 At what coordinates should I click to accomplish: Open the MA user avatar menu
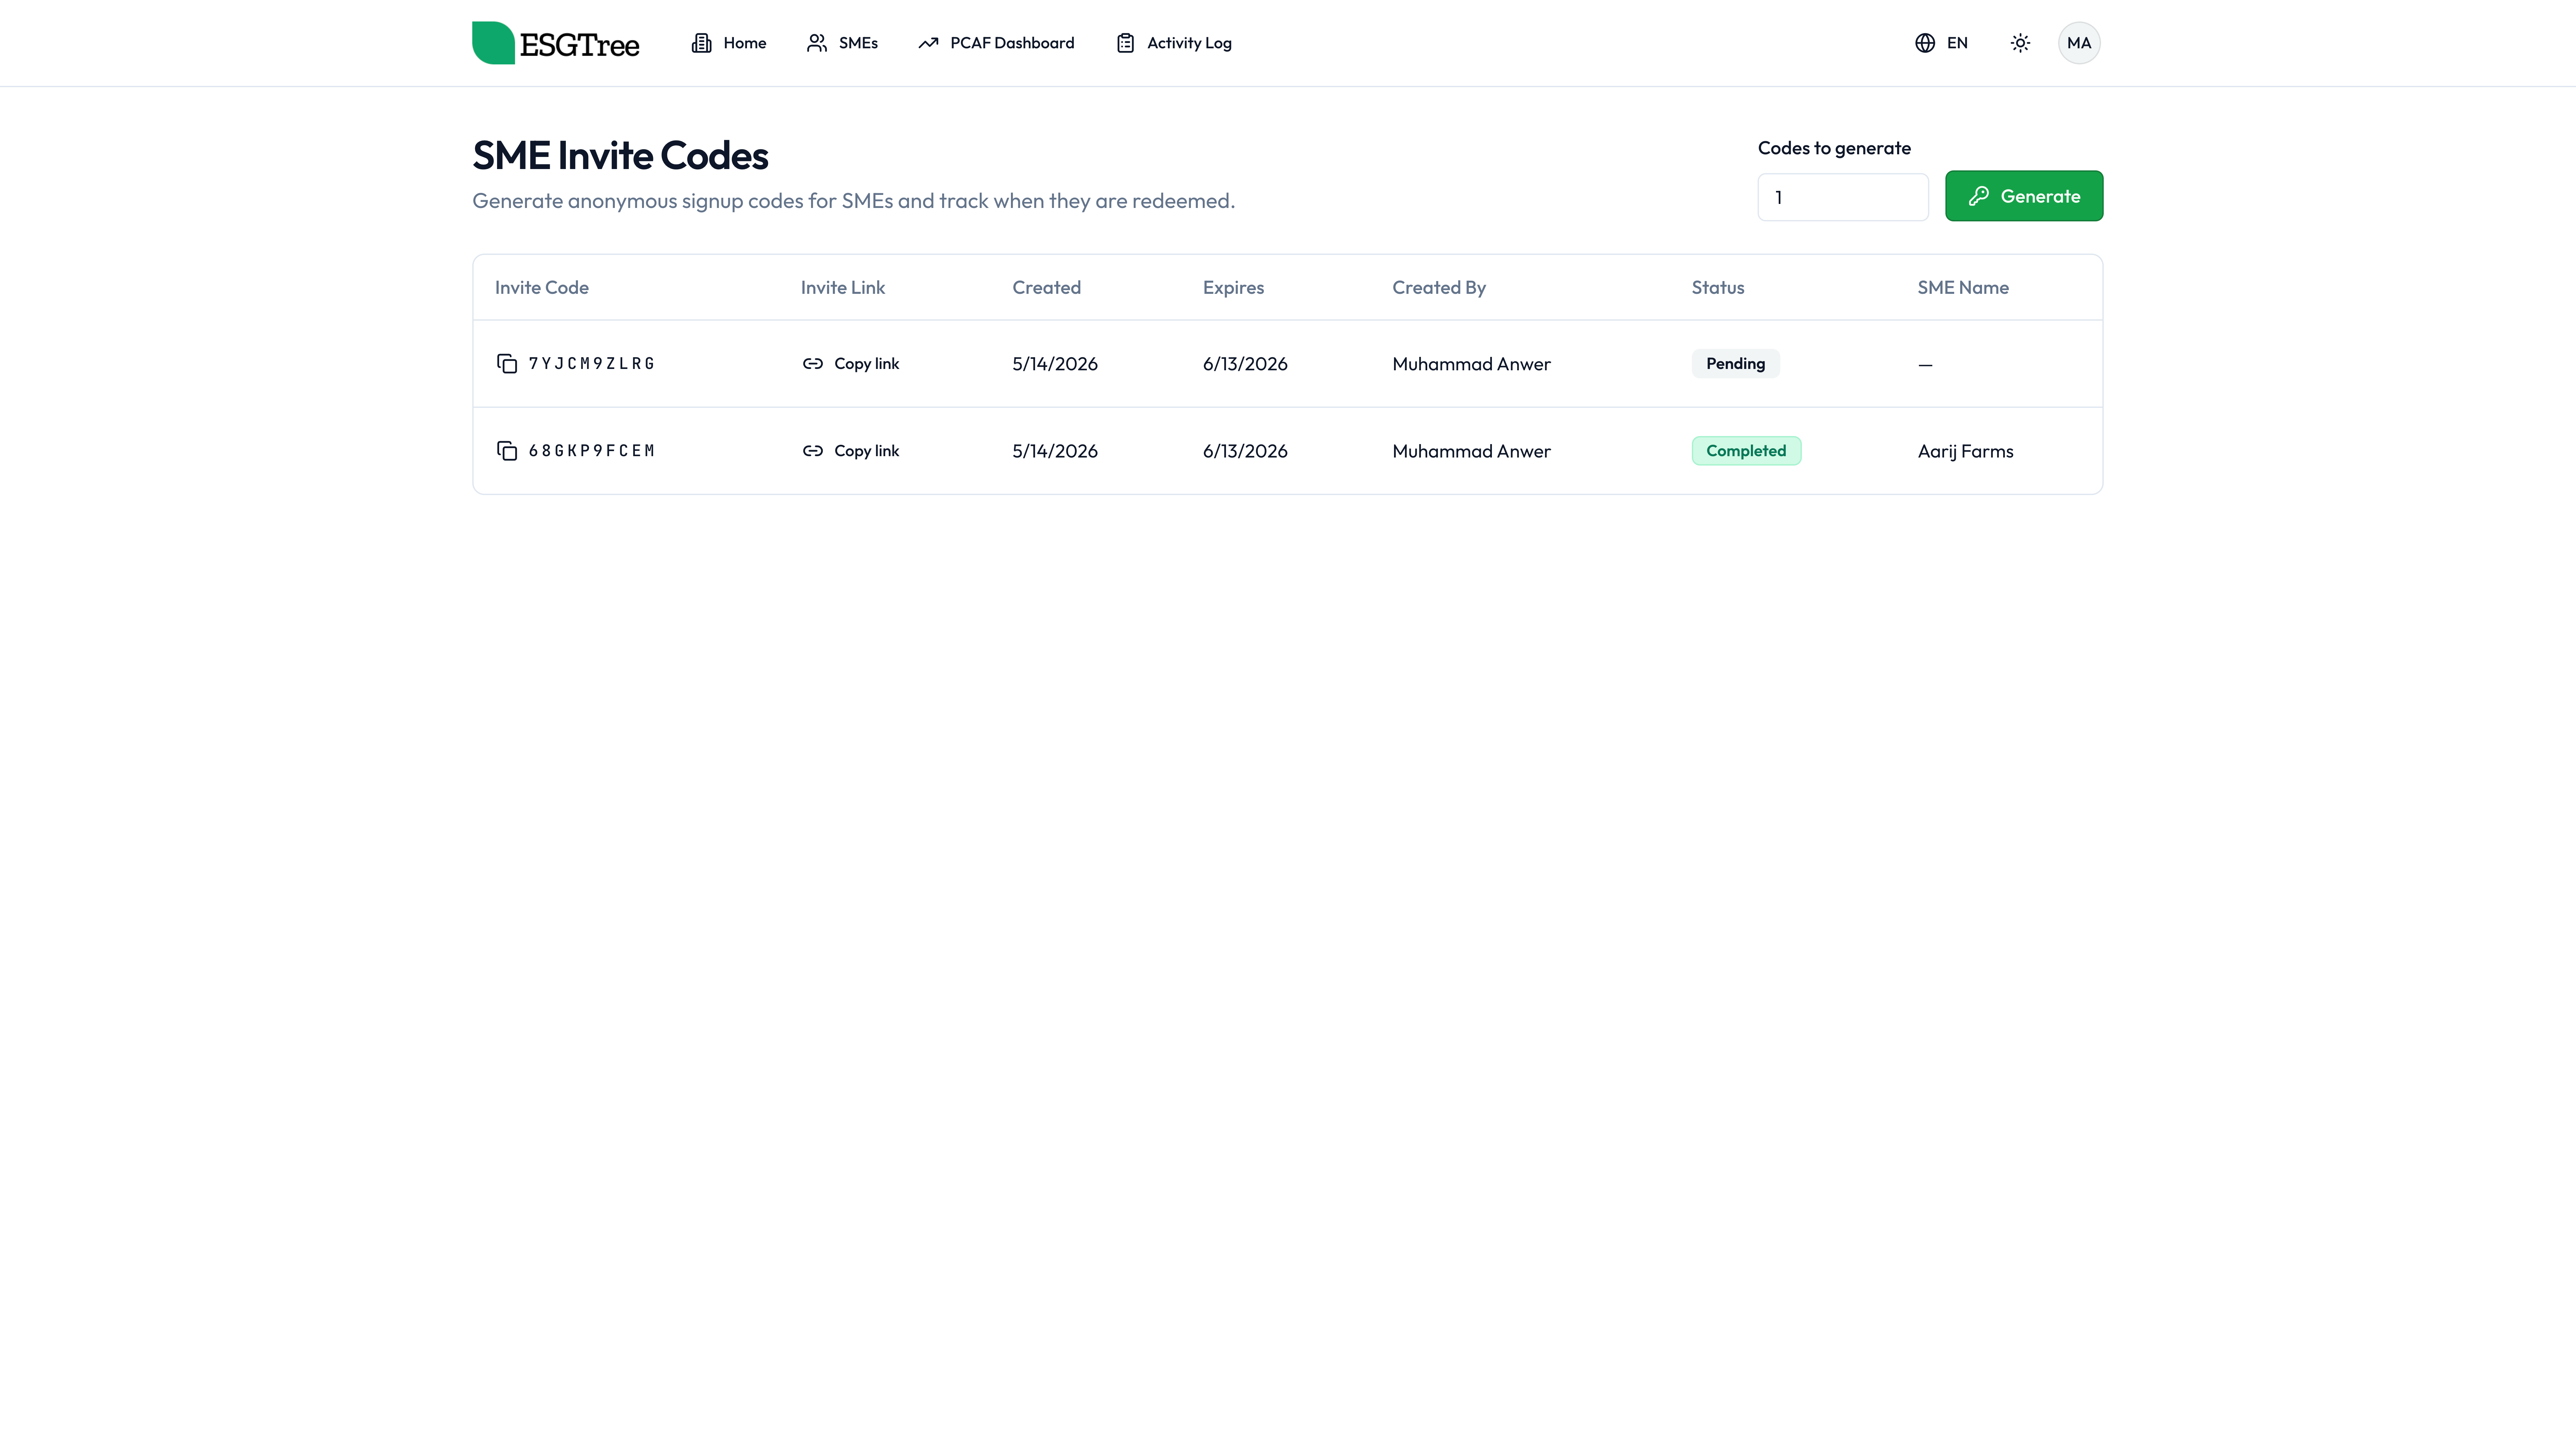tap(2079, 43)
